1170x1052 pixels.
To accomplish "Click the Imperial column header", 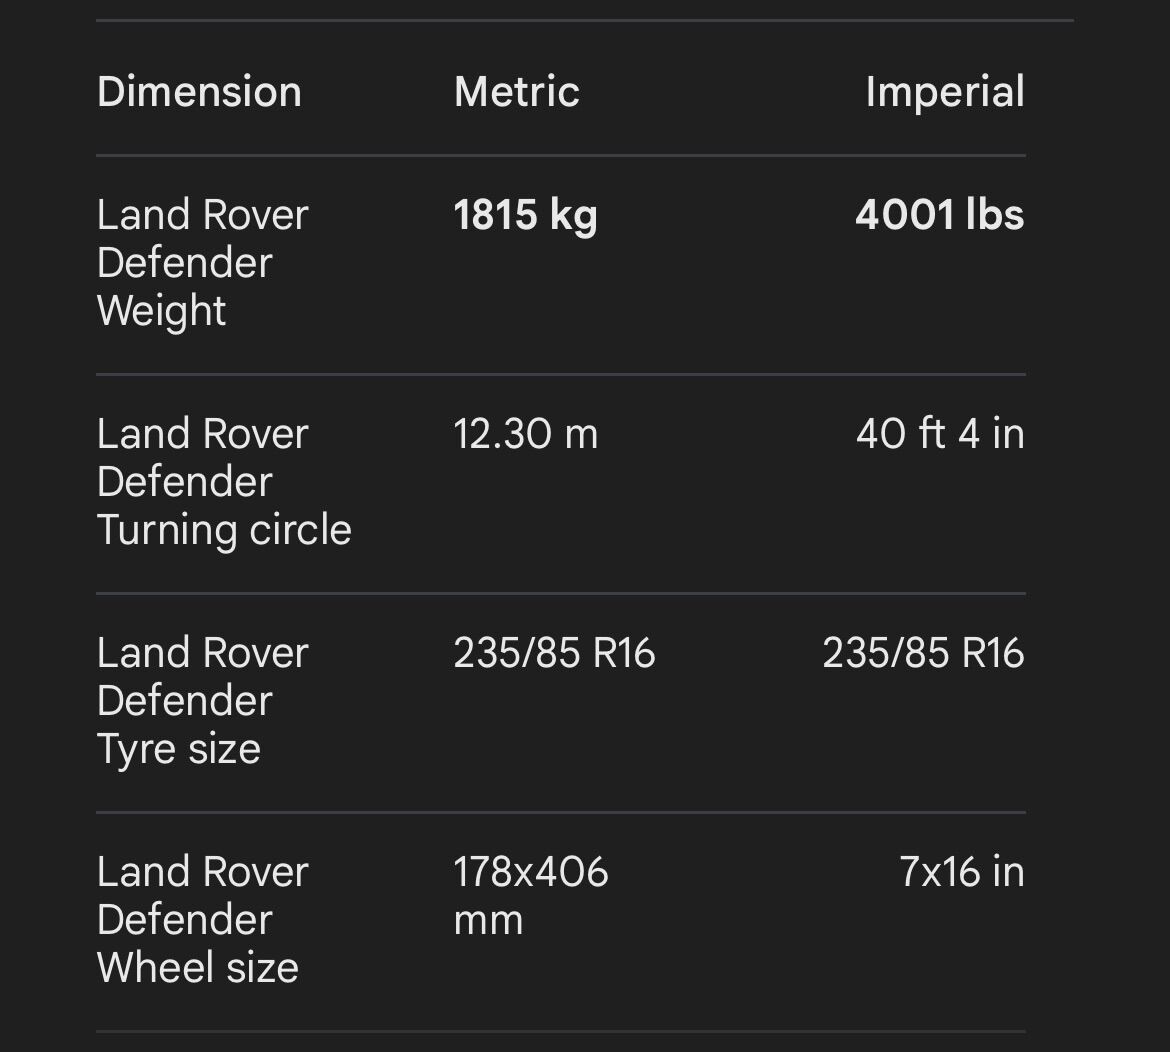I will pyautogui.click(x=945, y=93).
